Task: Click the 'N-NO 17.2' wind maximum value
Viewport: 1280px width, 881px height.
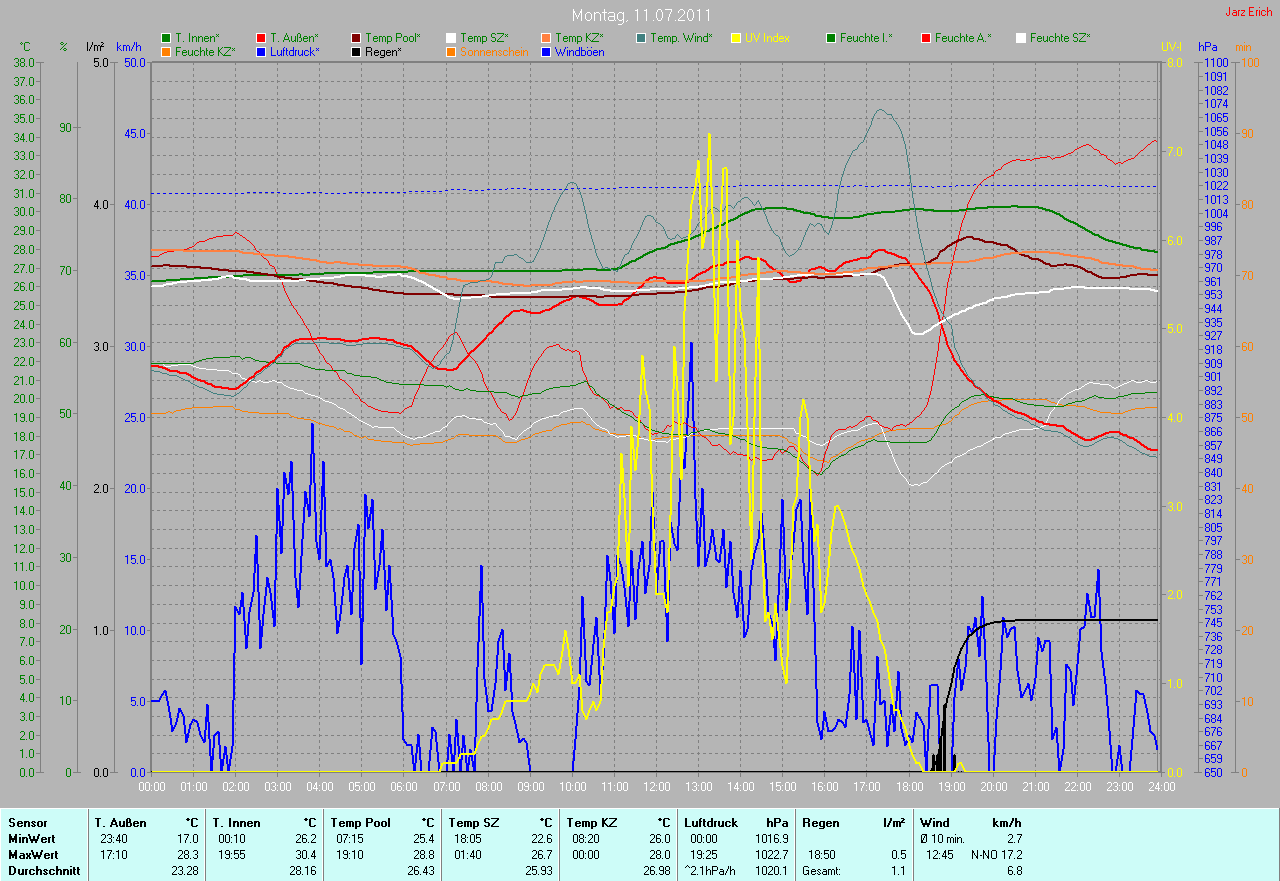Action: pyautogui.click(x=996, y=855)
